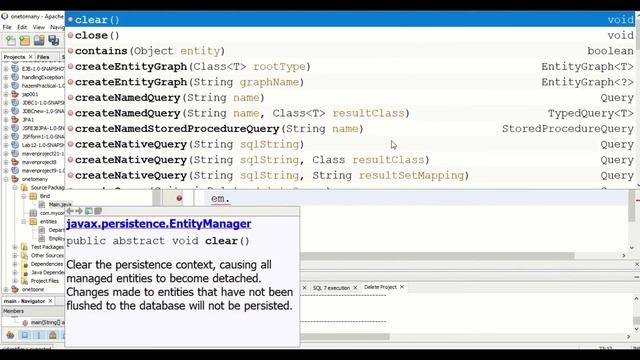Image resolution: width=640 pixels, height=360 pixels.
Task: Click the Dependencies folder icon
Action: click(24, 264)
